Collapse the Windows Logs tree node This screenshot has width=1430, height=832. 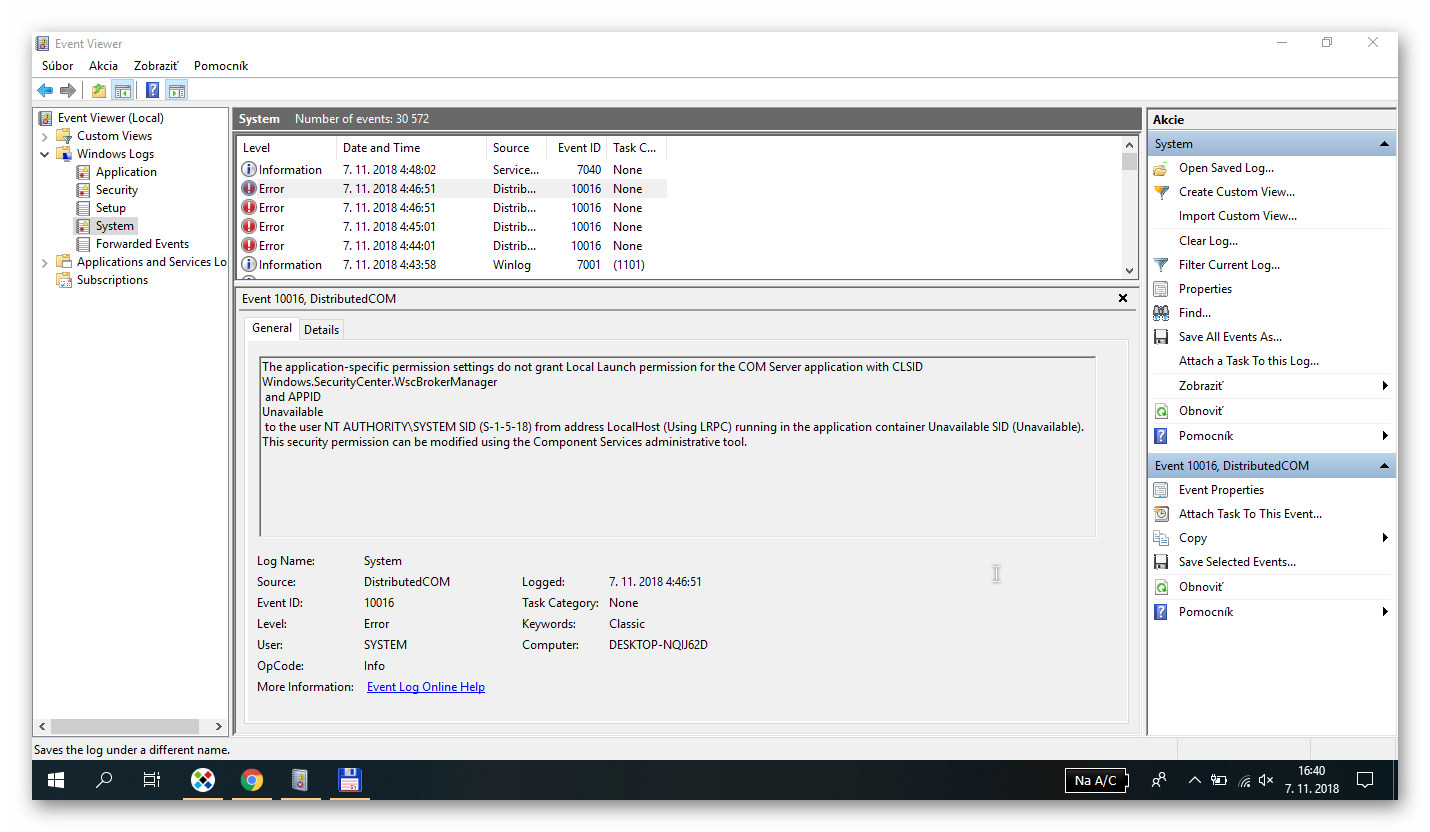coord(45,154)
